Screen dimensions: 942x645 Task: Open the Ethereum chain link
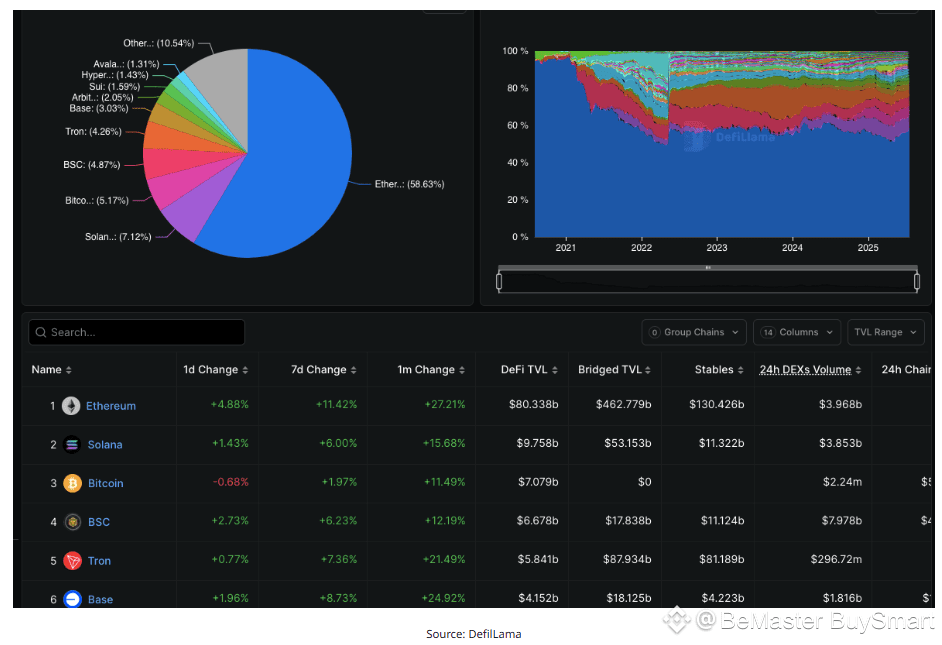point(111,406)
